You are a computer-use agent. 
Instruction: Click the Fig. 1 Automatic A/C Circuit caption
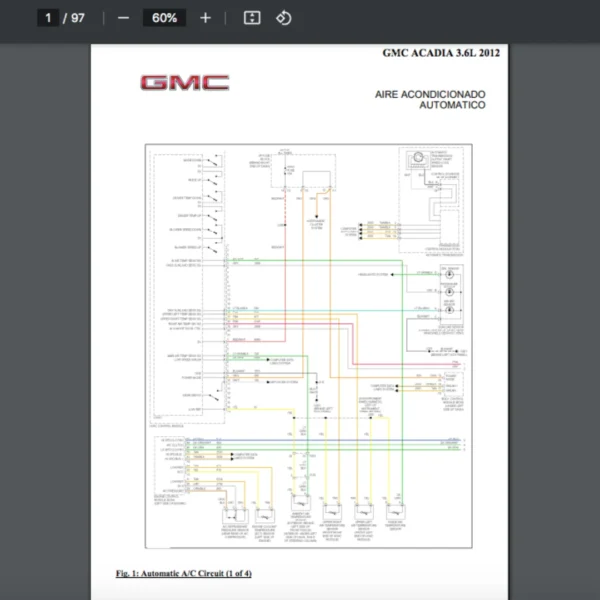[184, 573]
